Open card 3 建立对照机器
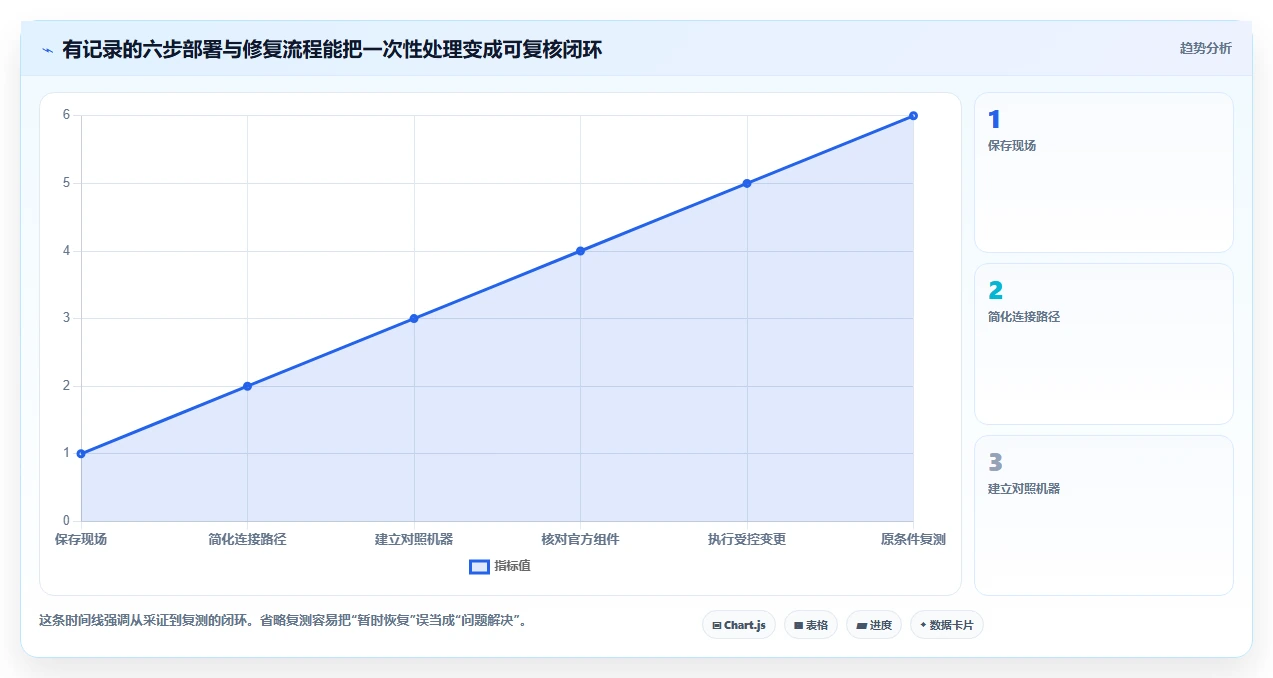 [1104, 515]
